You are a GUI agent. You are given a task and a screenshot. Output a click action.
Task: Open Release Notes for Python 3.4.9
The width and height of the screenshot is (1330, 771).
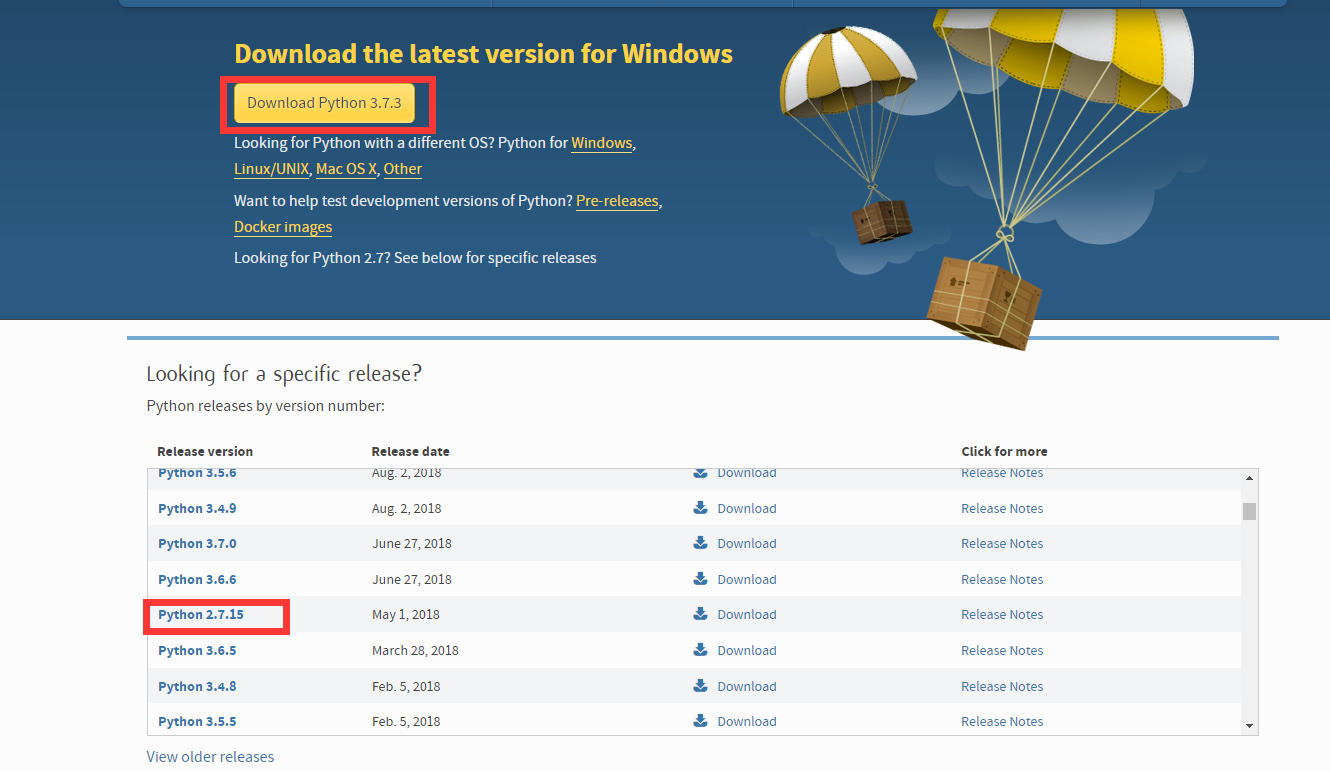[x=1002, y=508]
